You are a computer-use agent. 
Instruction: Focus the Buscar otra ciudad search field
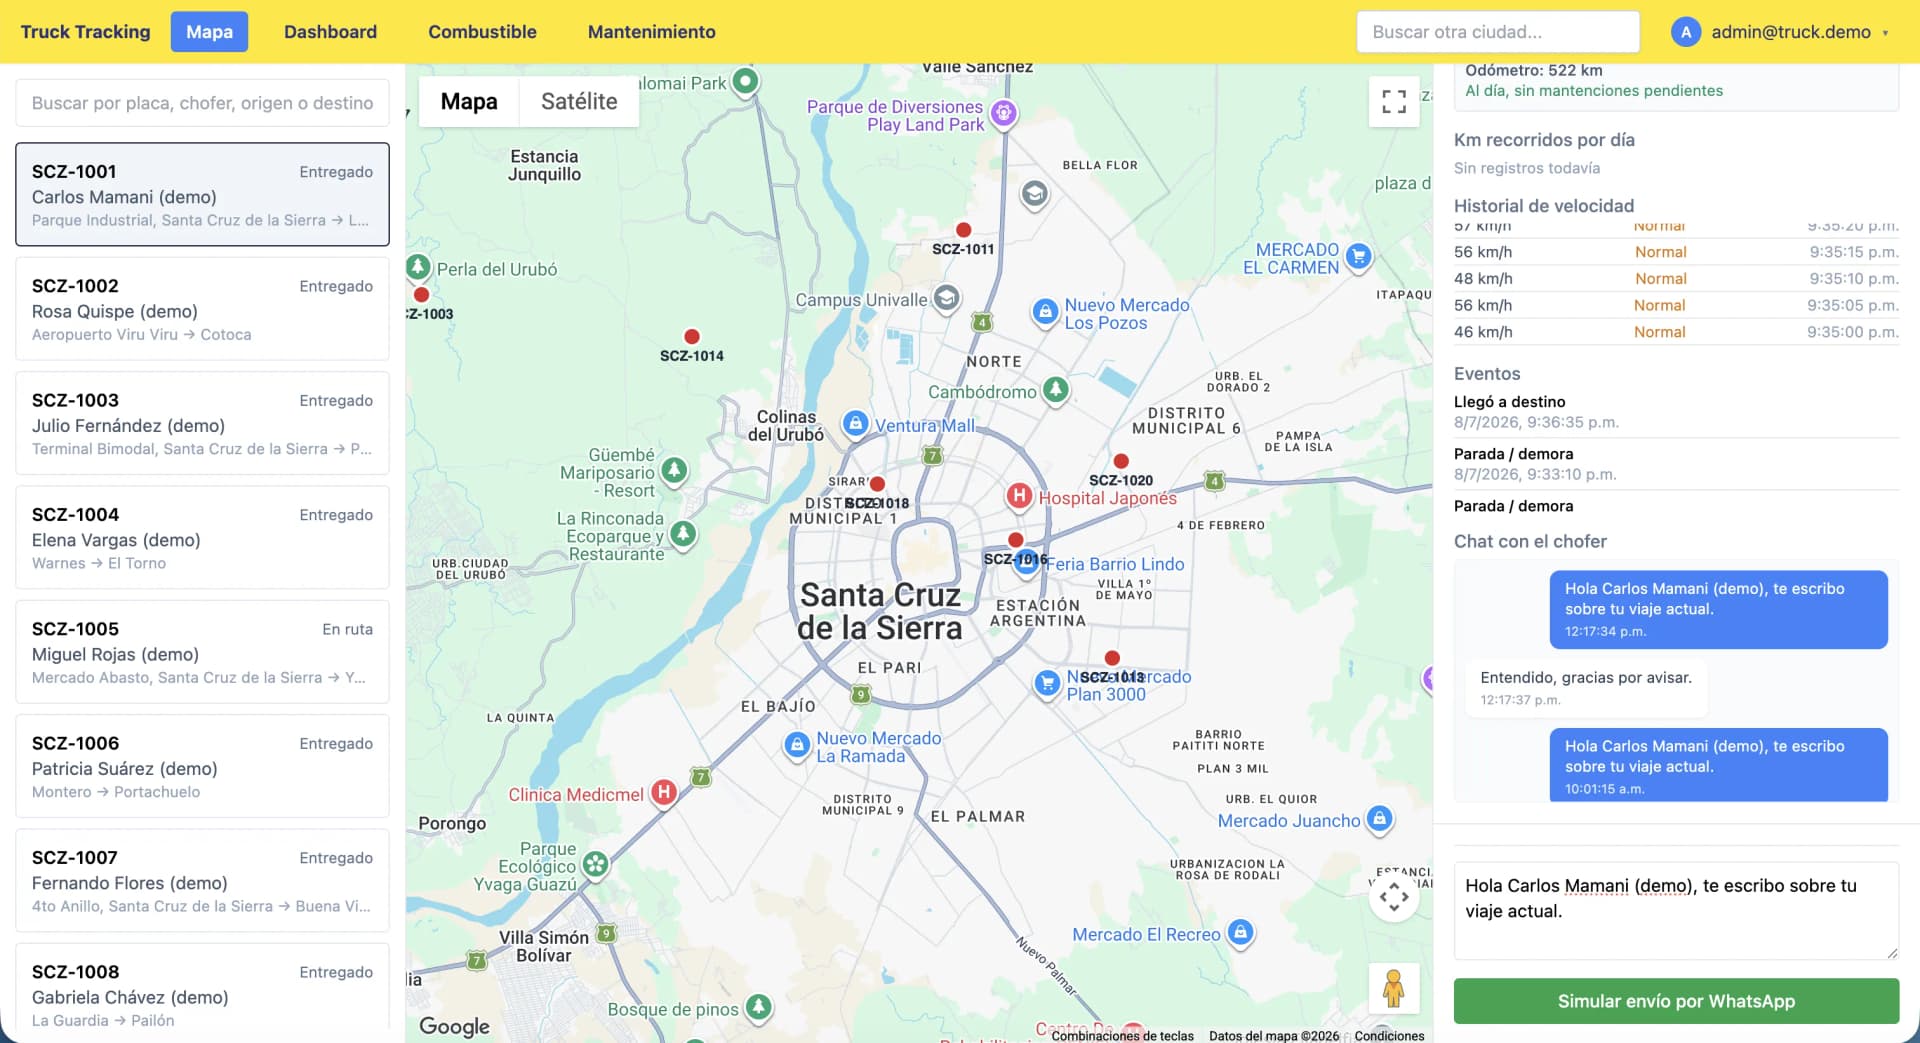tap(1498, 32)
